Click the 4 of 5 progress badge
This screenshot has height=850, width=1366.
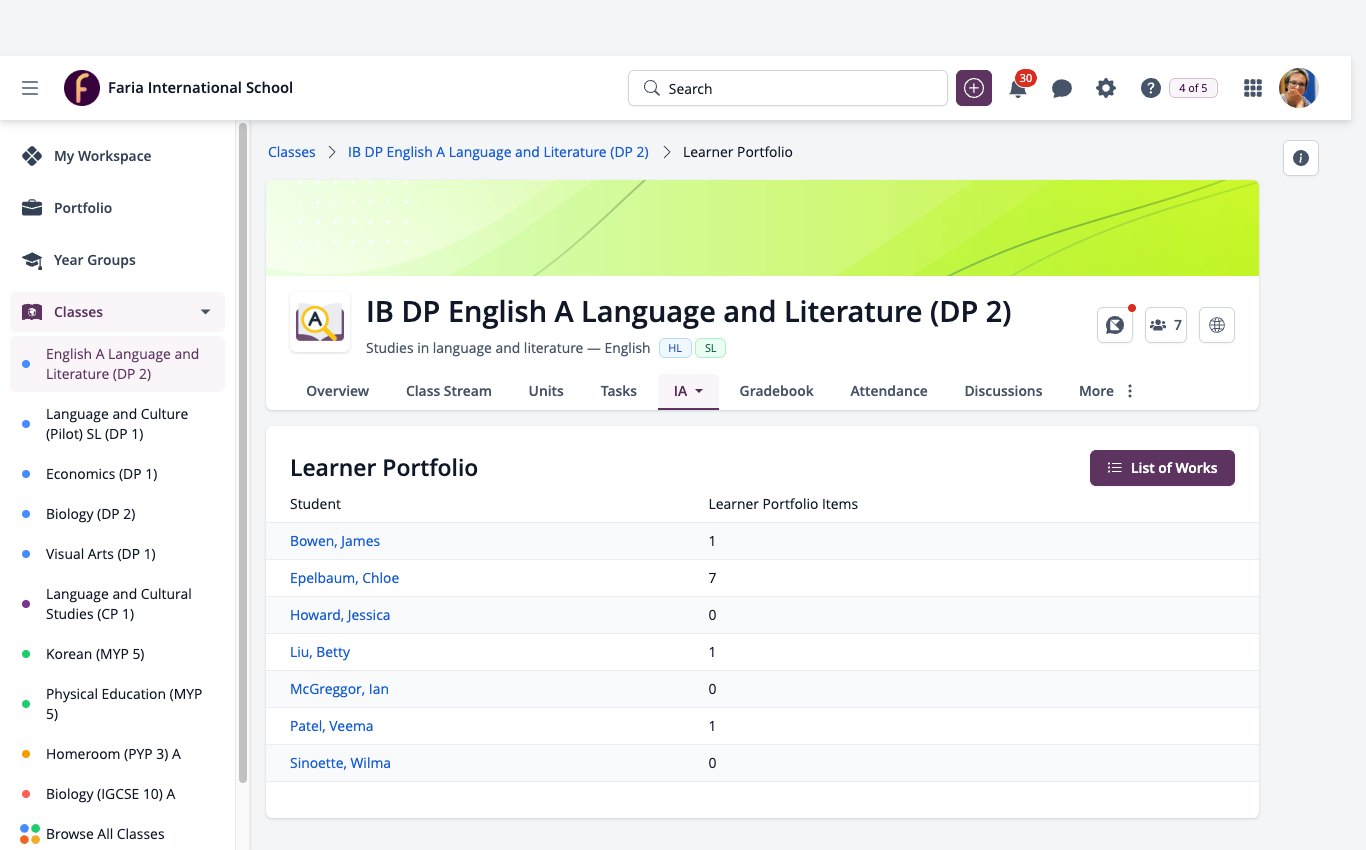pos(1193,88)
